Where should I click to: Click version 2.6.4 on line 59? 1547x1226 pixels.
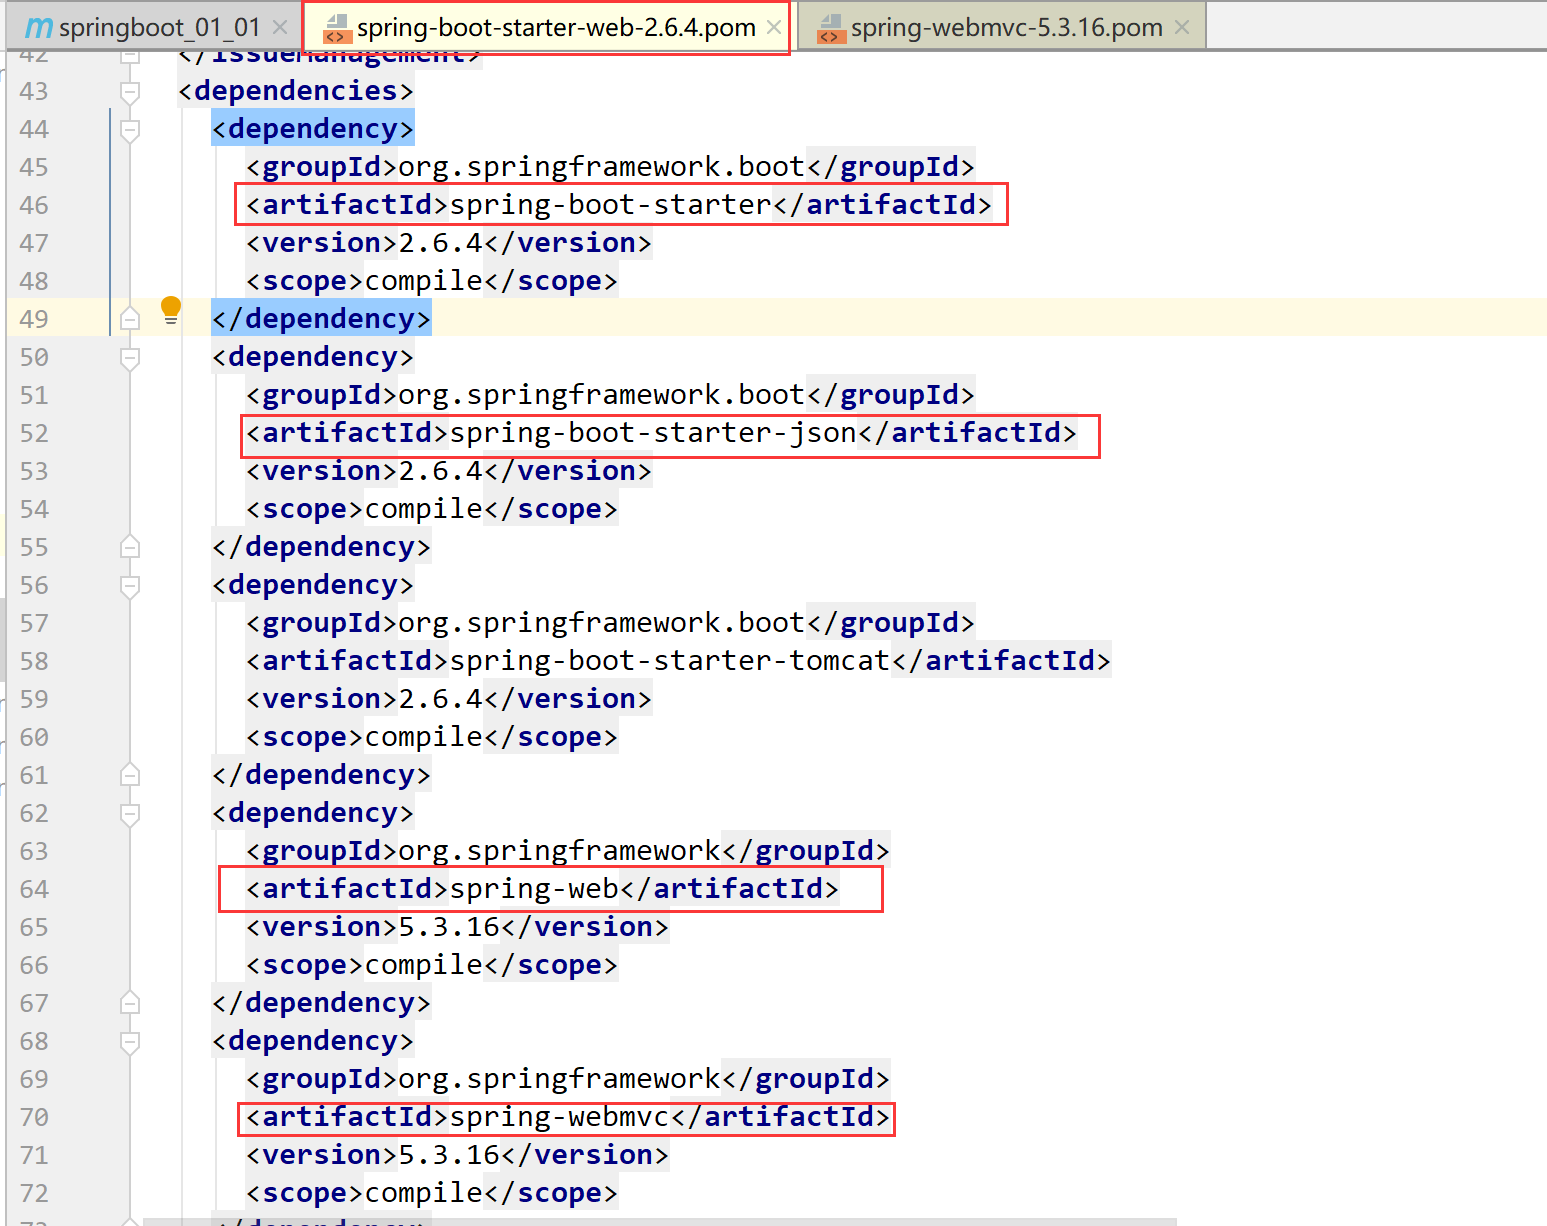441,699
